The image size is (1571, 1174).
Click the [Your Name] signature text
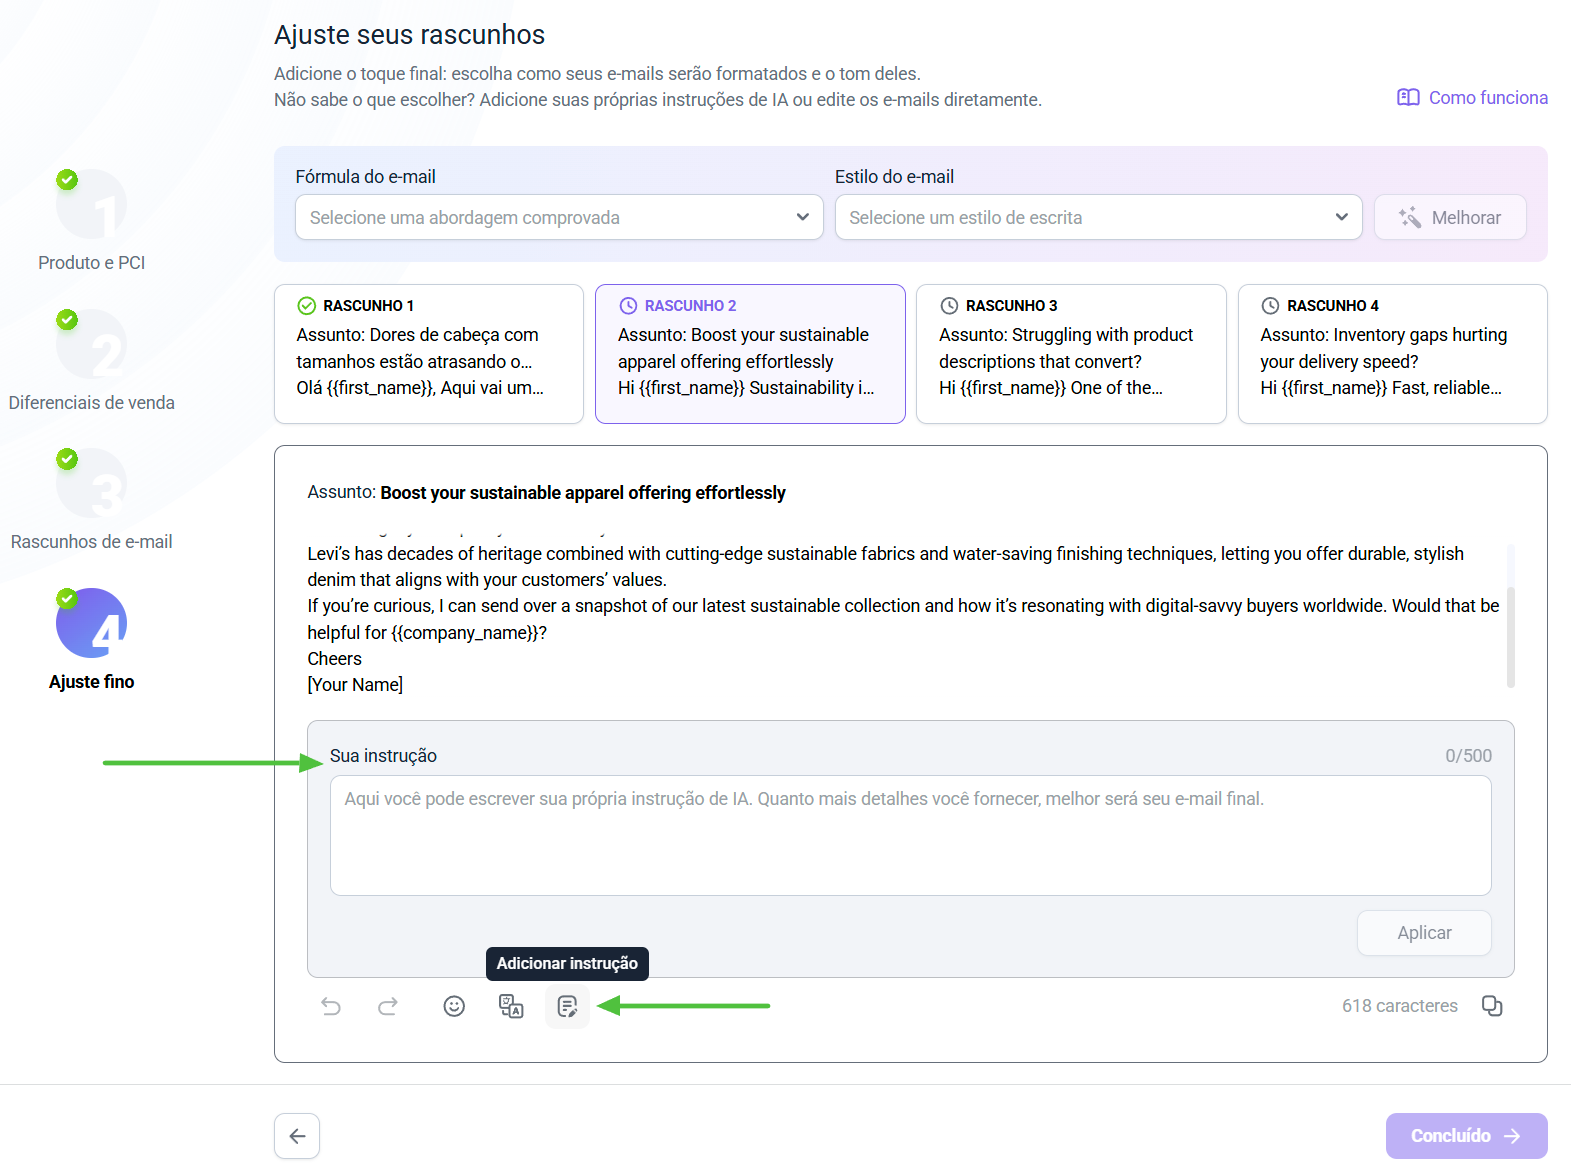(x=355, y=685)
